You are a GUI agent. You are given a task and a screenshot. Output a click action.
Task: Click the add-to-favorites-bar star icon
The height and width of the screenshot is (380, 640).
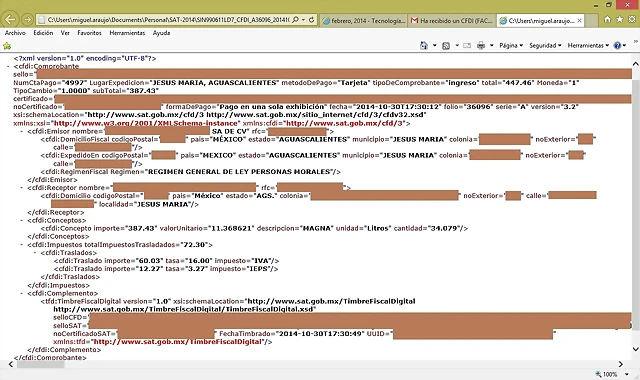click(7, 46)
